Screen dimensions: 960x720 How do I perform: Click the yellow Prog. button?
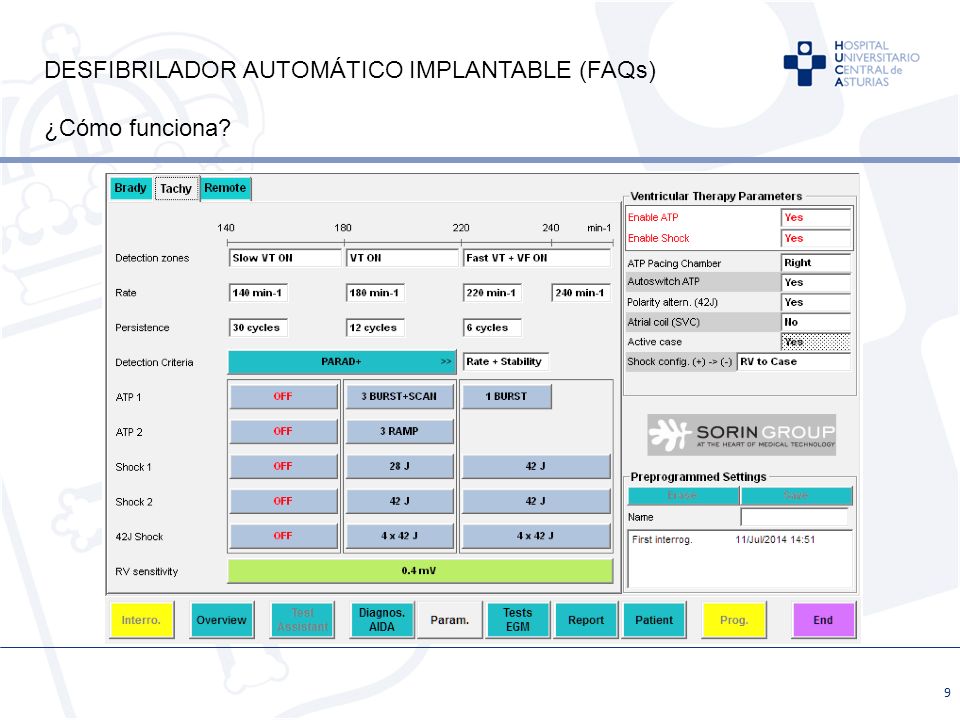(x=734, y=620)
